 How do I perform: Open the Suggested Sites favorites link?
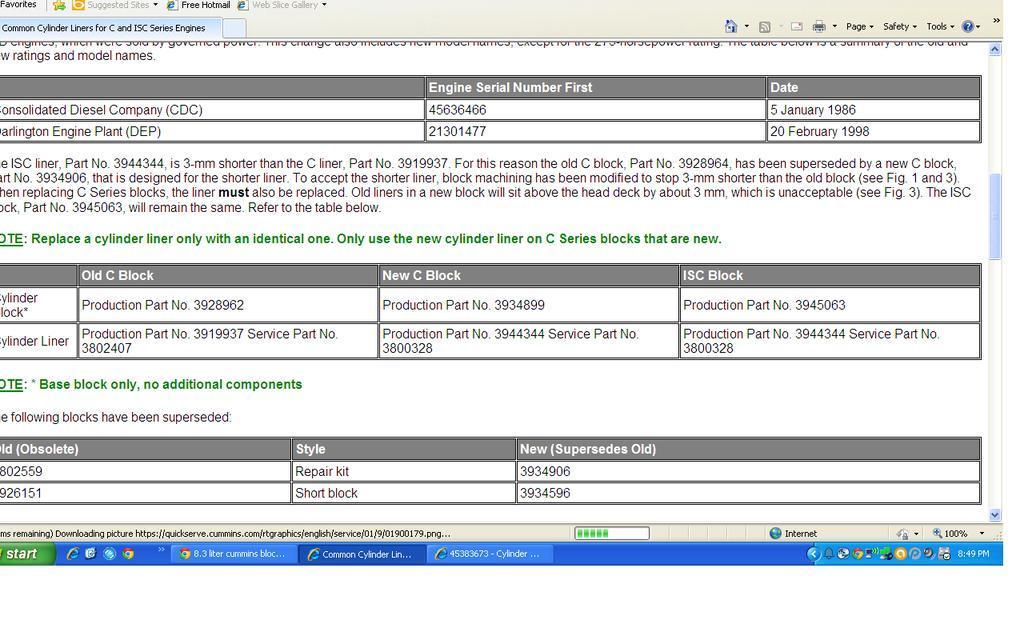115,5
